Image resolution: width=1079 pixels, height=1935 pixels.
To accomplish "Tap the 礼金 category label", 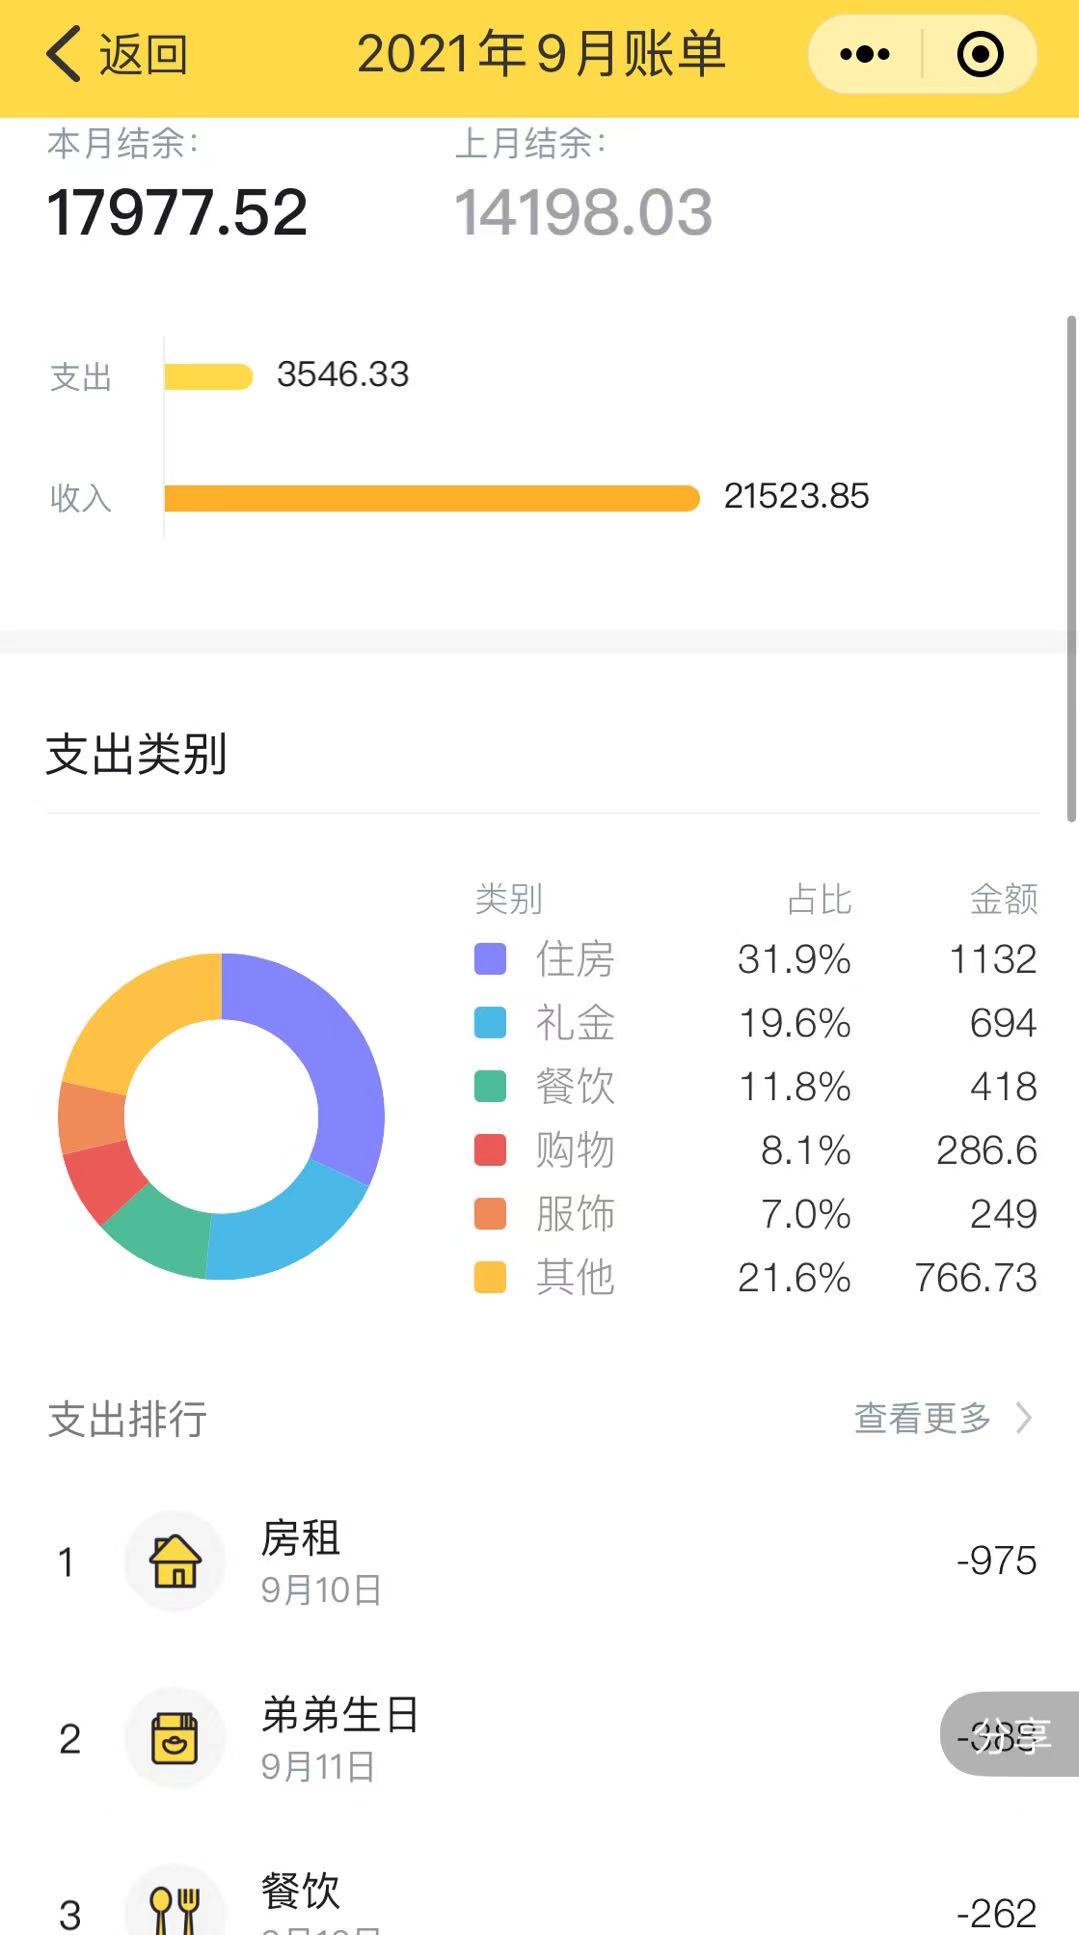I will [x=575, y=1023].
